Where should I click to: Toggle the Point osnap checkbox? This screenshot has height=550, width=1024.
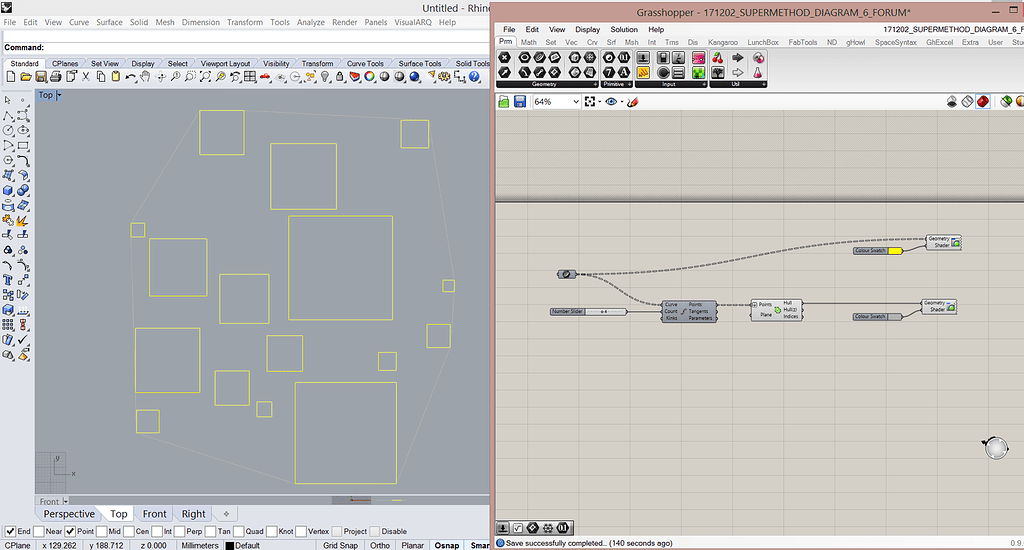pos(71,532)
